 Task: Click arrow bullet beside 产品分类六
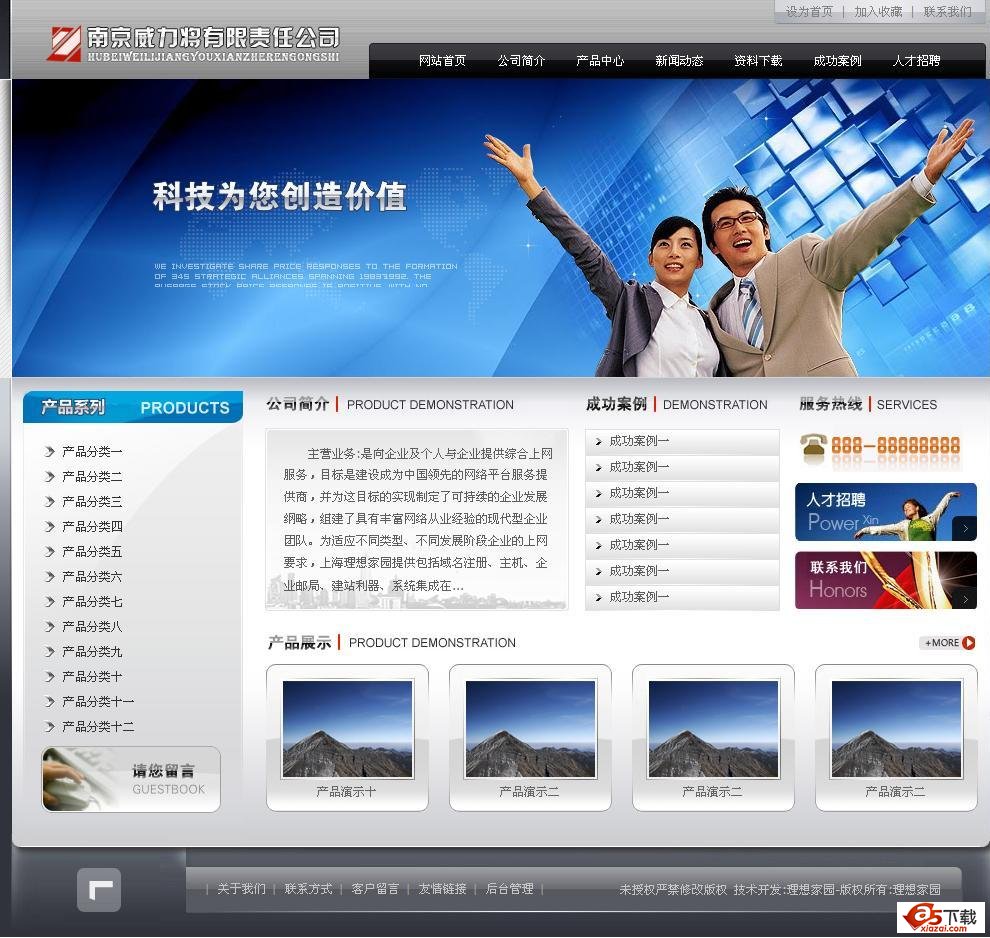[x=50, y=577]
